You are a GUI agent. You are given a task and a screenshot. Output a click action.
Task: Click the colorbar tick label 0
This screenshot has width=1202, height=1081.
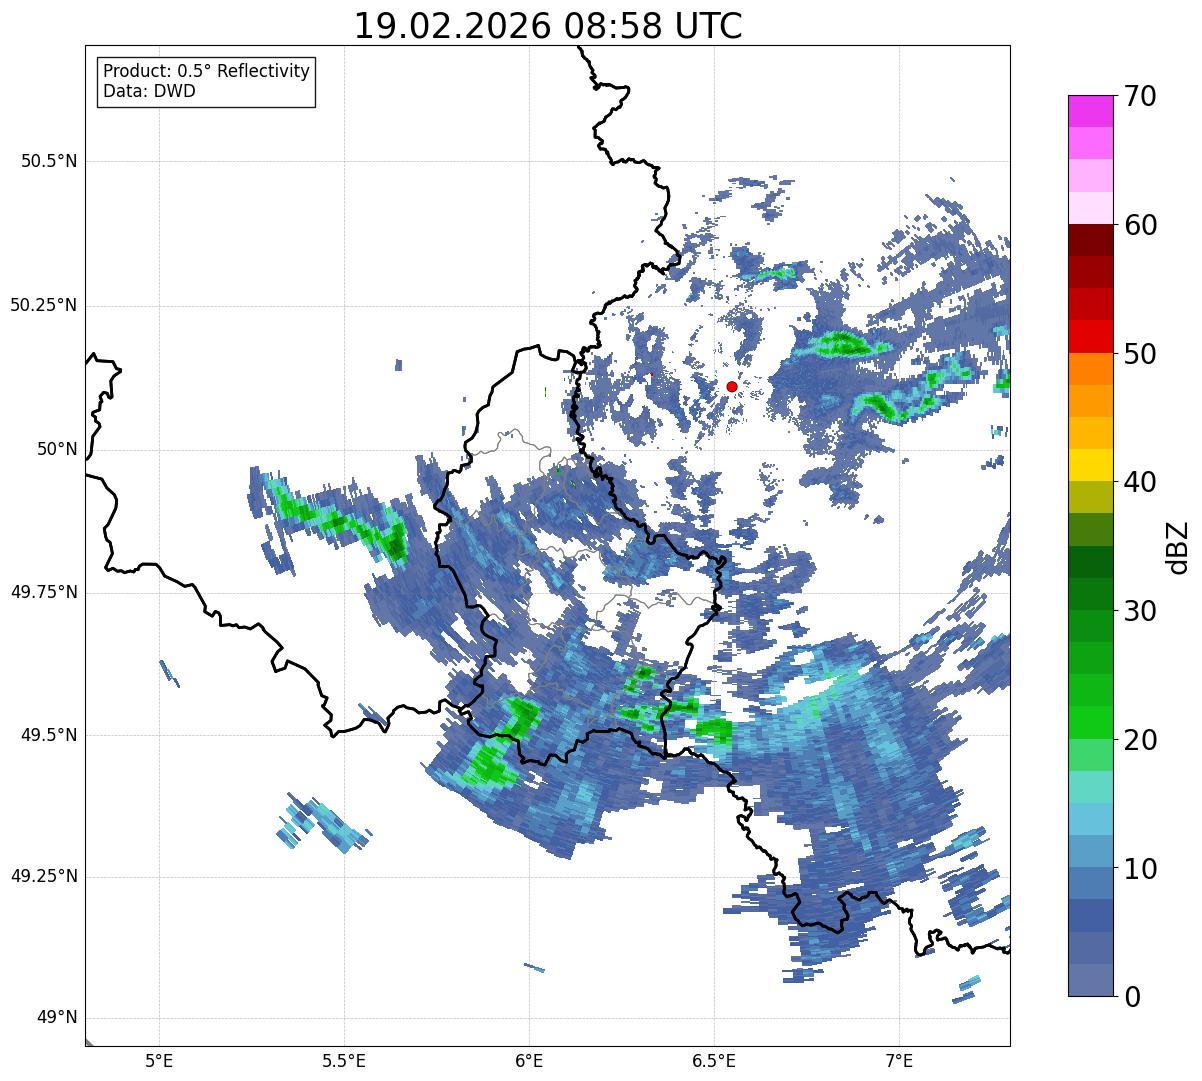[1131, 997]
